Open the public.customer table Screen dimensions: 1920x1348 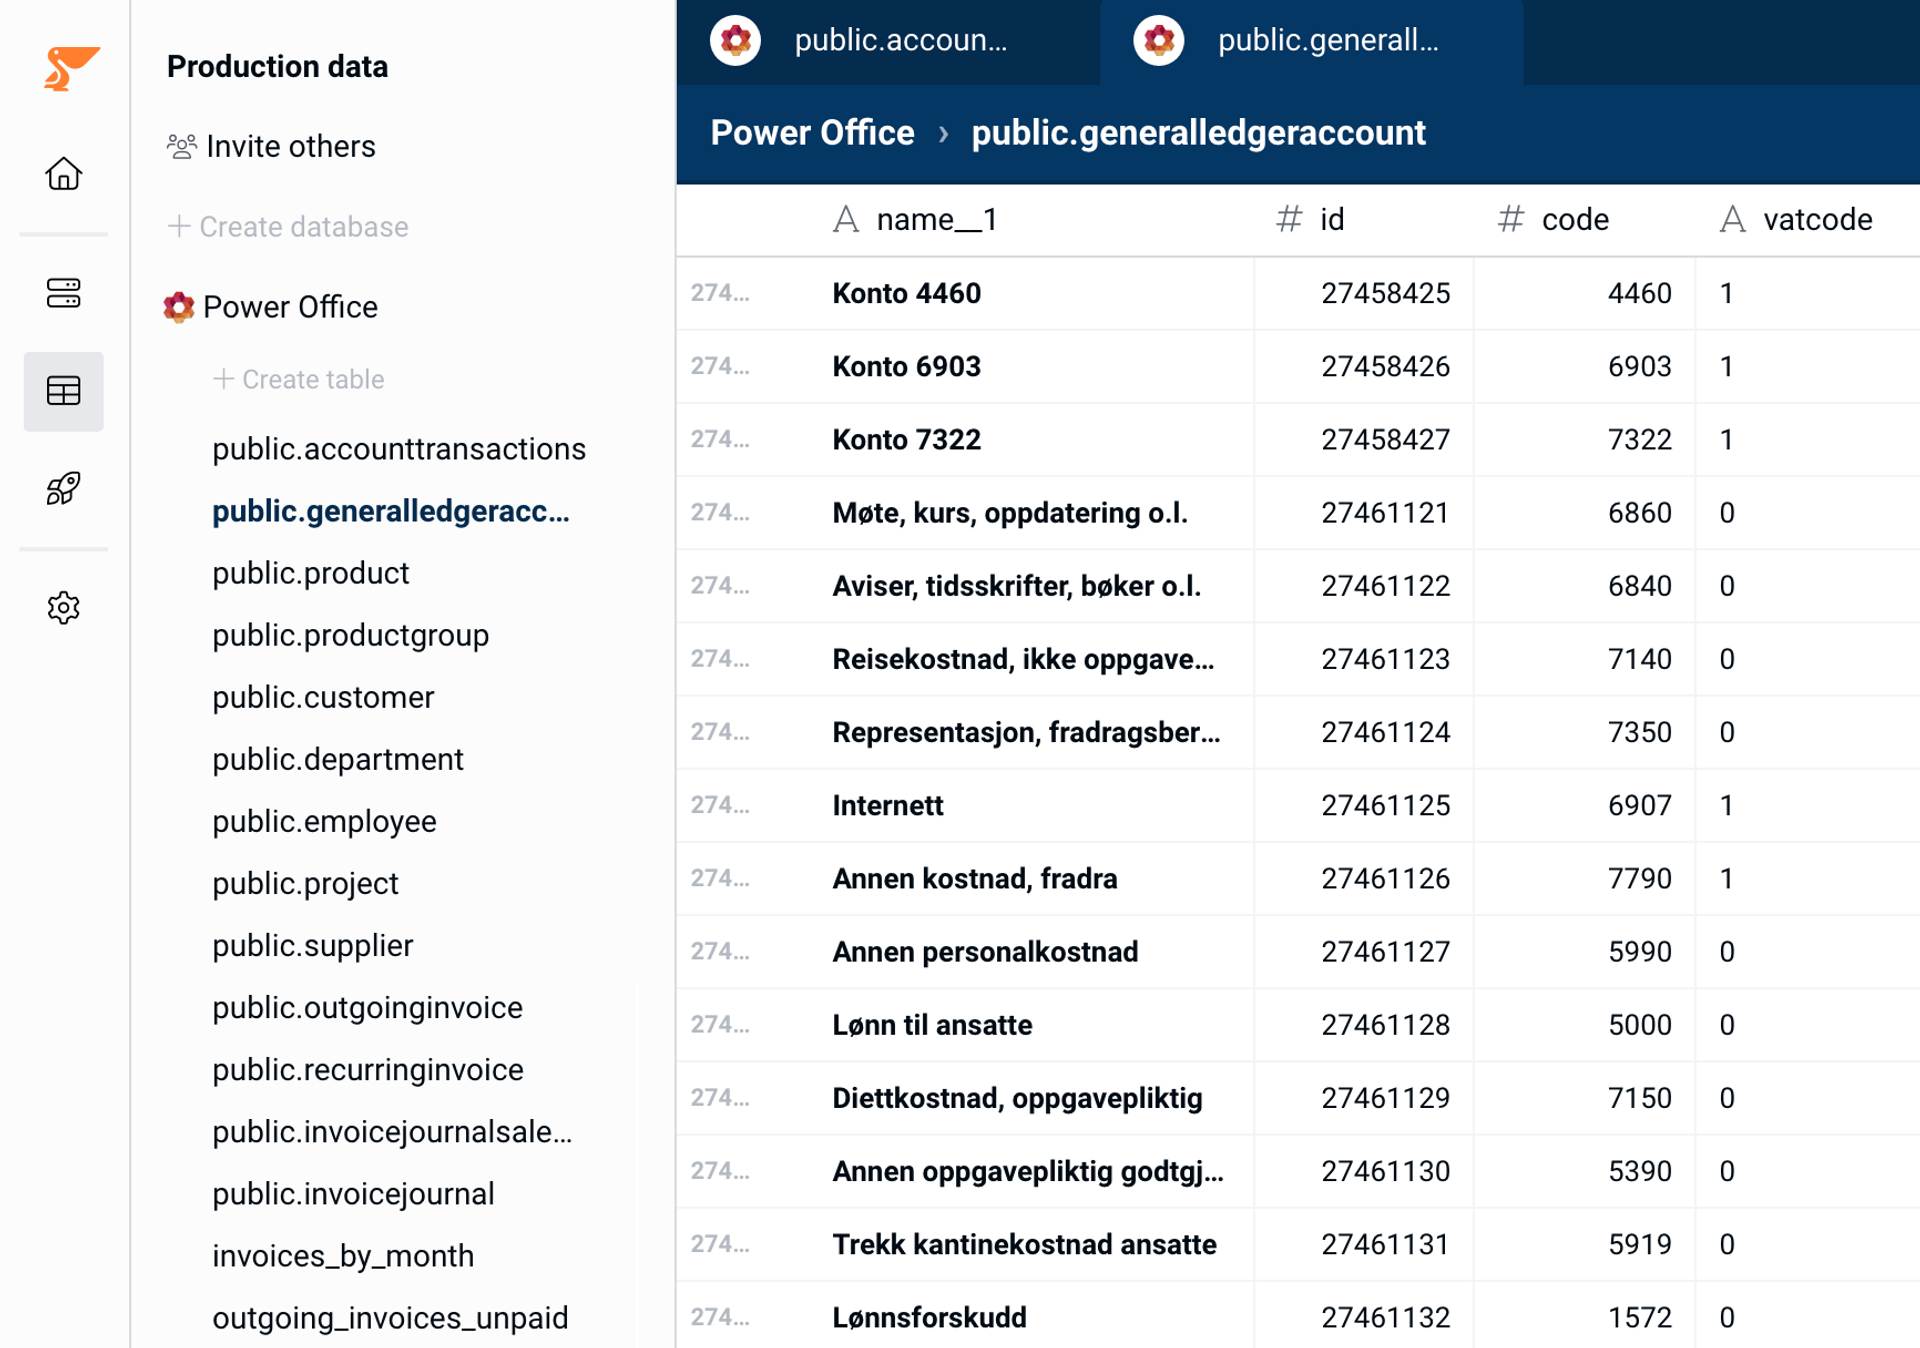[323, 697]
